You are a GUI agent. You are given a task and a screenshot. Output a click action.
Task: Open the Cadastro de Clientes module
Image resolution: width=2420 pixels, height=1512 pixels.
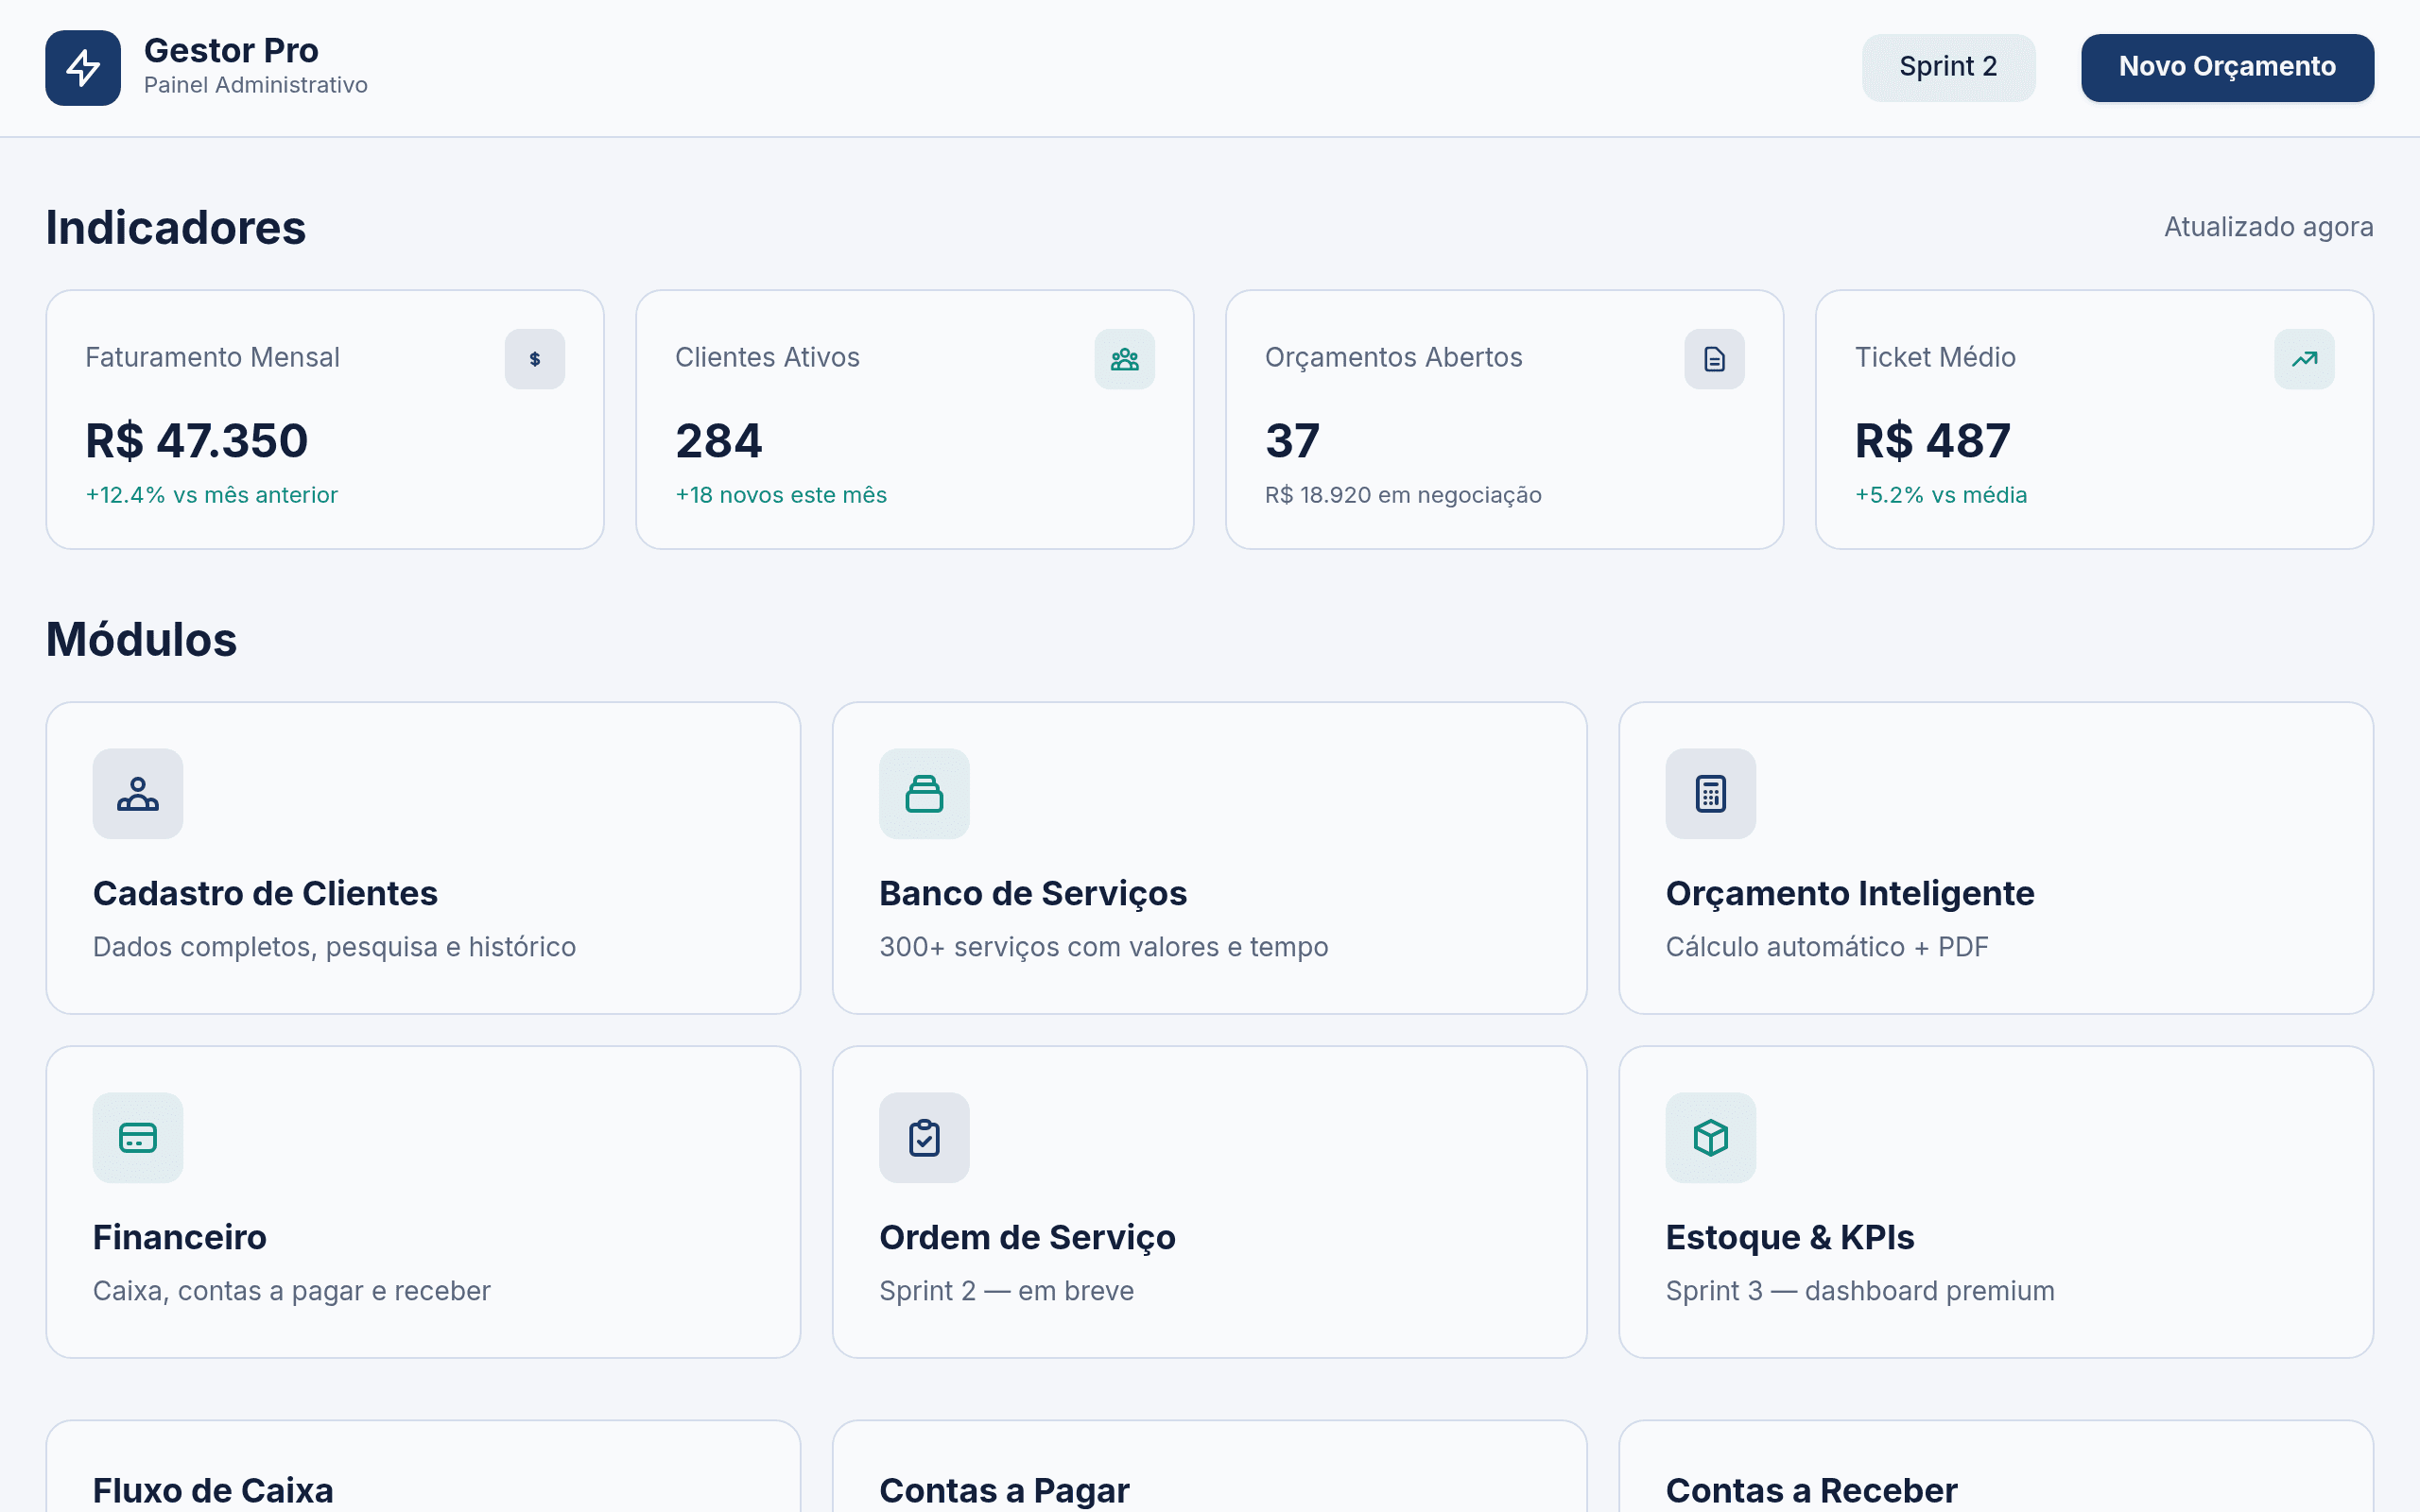point(423,858)
